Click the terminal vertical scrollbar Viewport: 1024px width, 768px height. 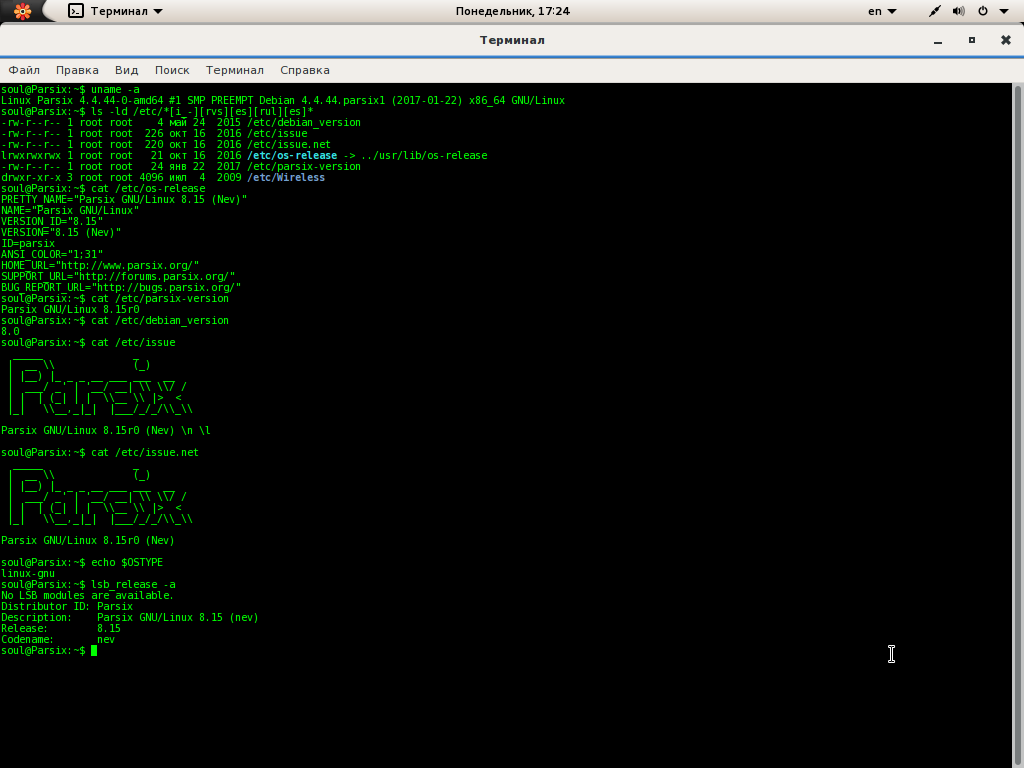[x=1017, y=425]
